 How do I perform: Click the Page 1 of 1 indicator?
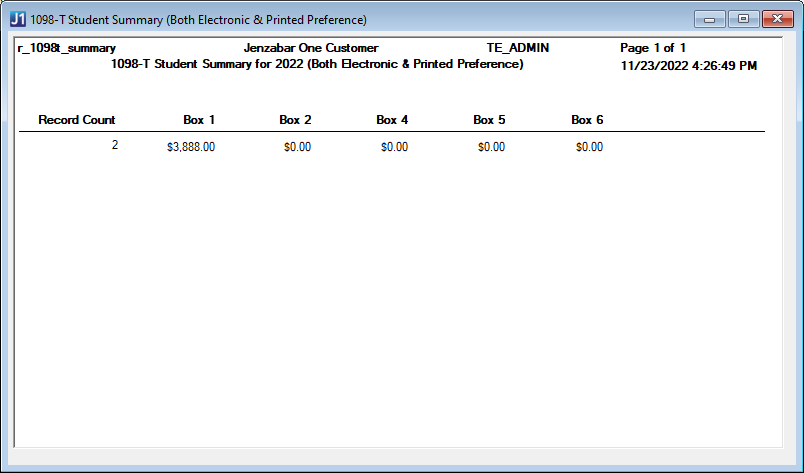[653, 48]
